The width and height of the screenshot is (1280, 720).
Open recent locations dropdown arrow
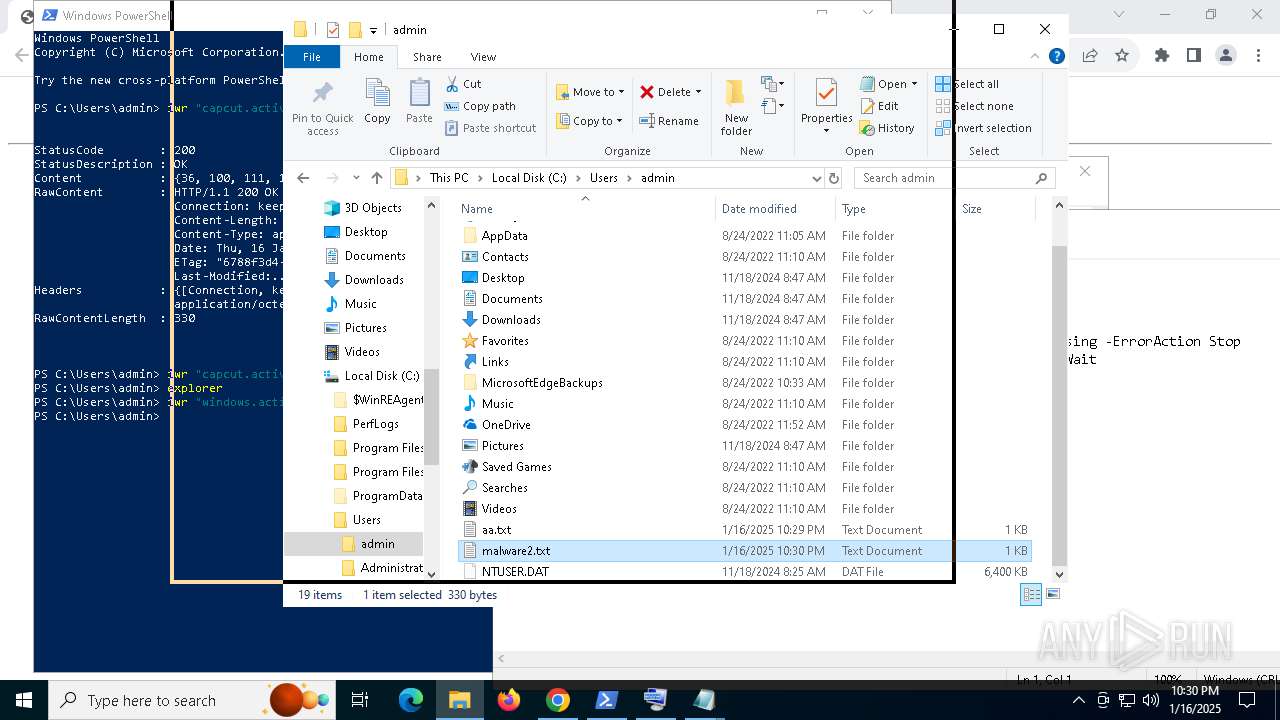tap(356, 178)
